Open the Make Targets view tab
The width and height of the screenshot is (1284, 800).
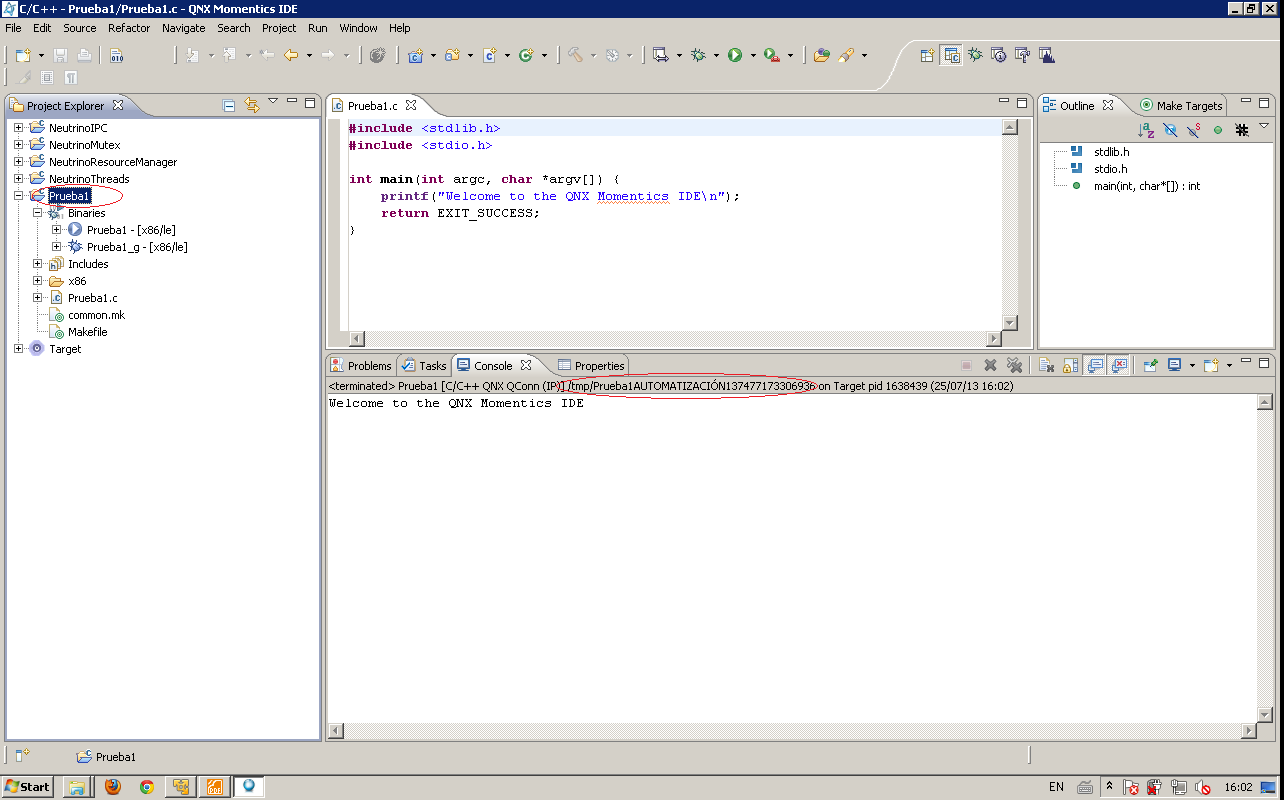[x=1181, y=105]
